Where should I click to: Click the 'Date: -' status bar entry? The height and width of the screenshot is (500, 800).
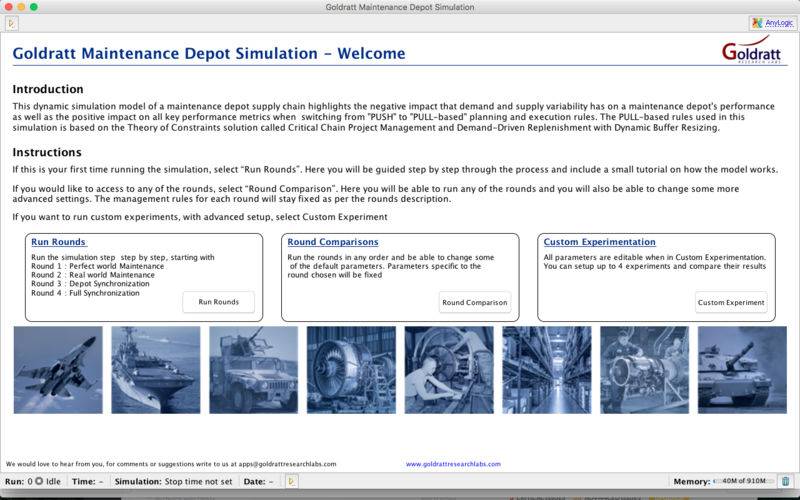pyautogui.click(x=258, y=482)
